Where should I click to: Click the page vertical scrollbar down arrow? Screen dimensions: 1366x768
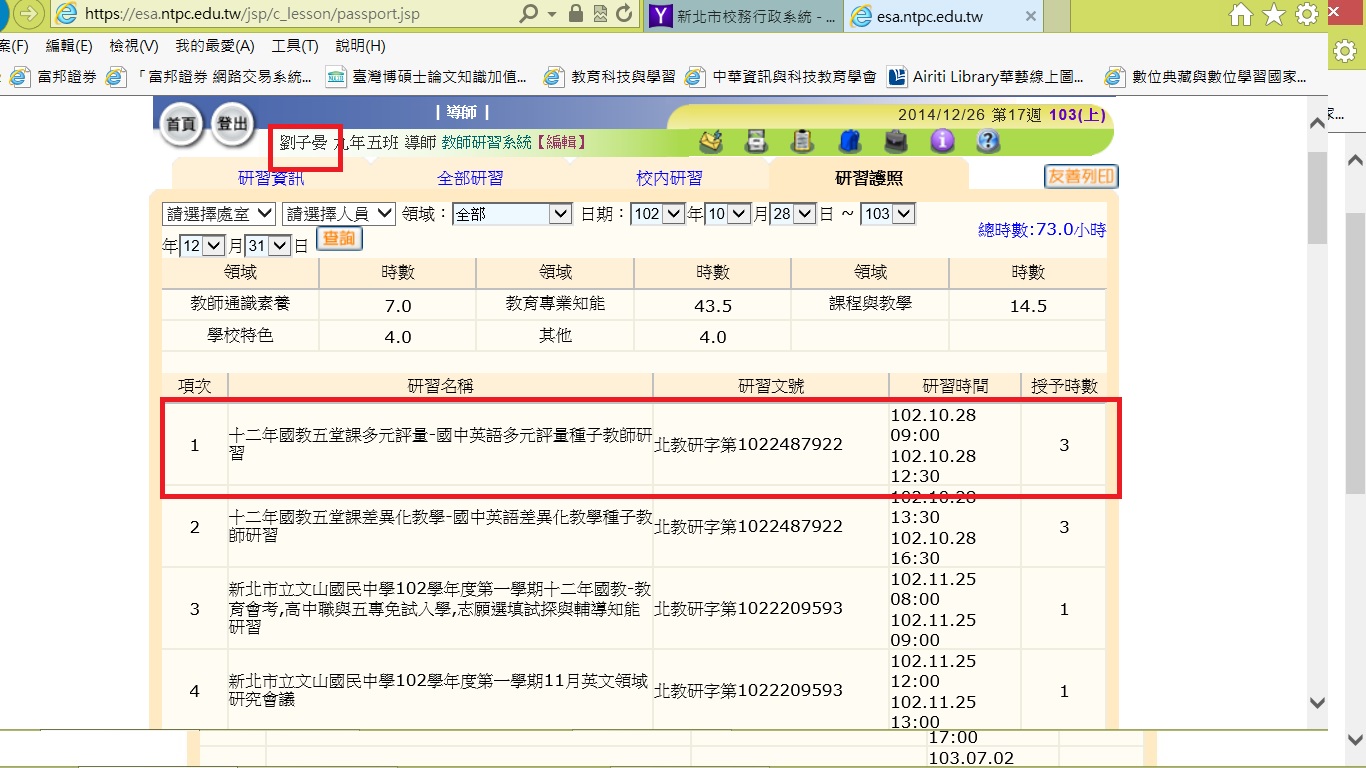1318,703
